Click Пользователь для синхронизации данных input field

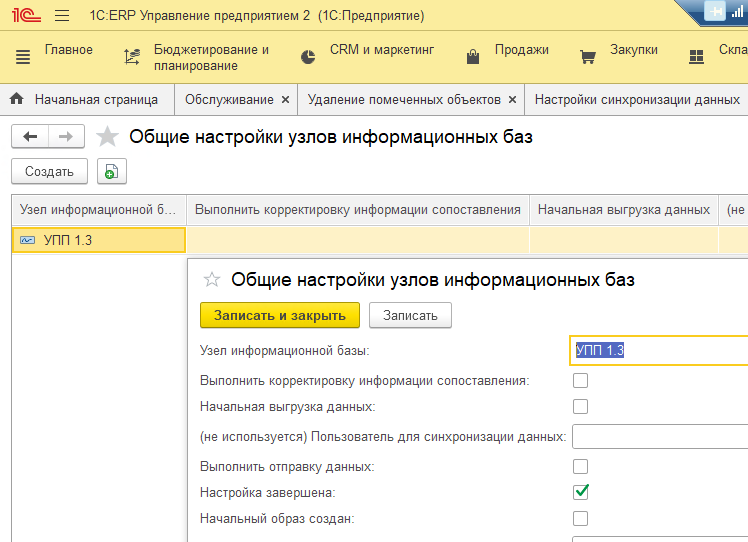tap(660, 437)
